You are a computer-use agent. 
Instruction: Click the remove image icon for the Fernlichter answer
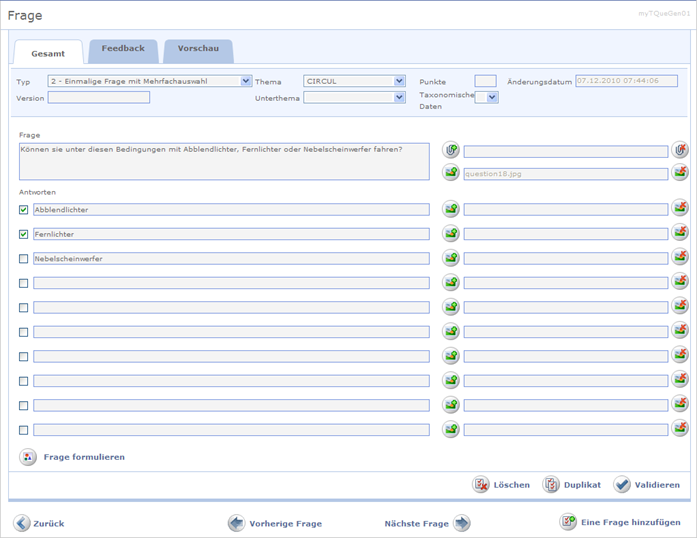[x=680, y=233]
